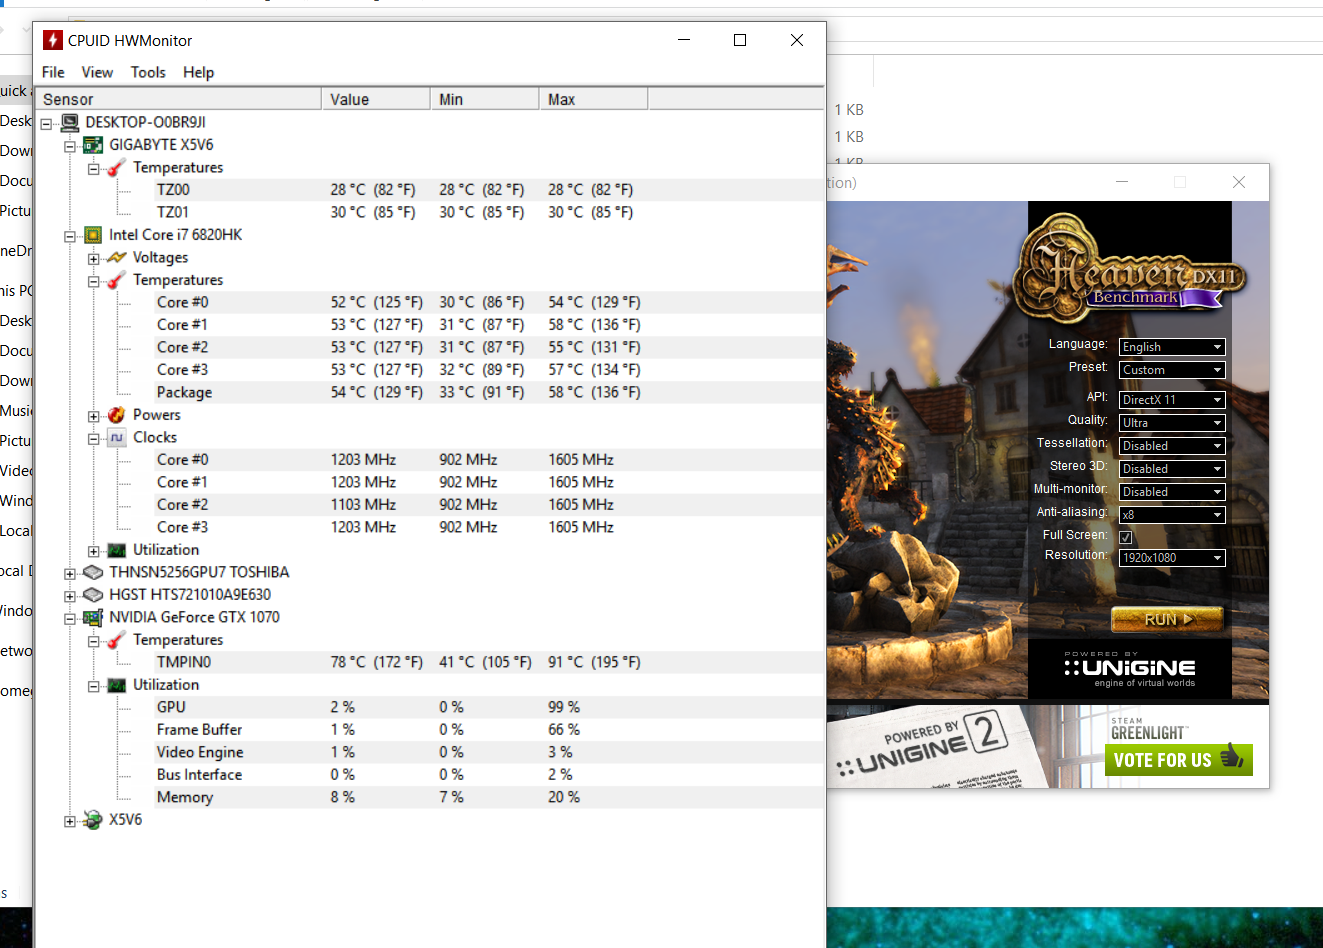The height and width of the screenshot is (948, 1323).
Task: Collapse the Intel Core i7 6820HK node
Action: [x=70, y=237]
